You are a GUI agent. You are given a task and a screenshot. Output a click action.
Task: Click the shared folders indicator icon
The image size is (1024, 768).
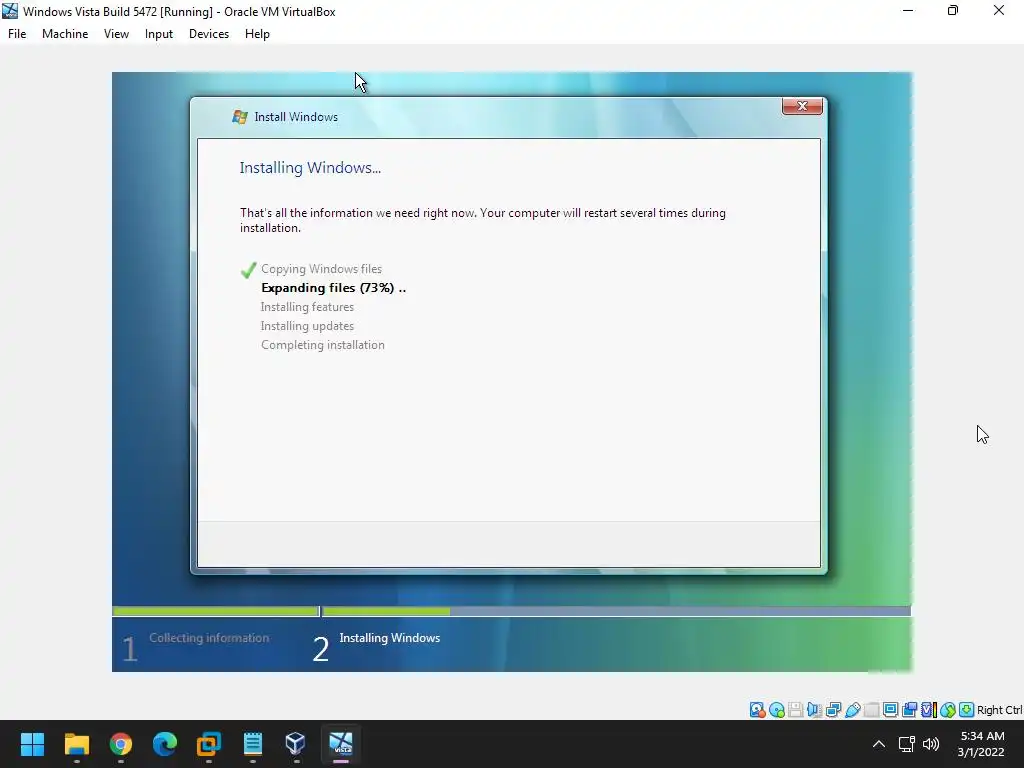pos(871,710)
